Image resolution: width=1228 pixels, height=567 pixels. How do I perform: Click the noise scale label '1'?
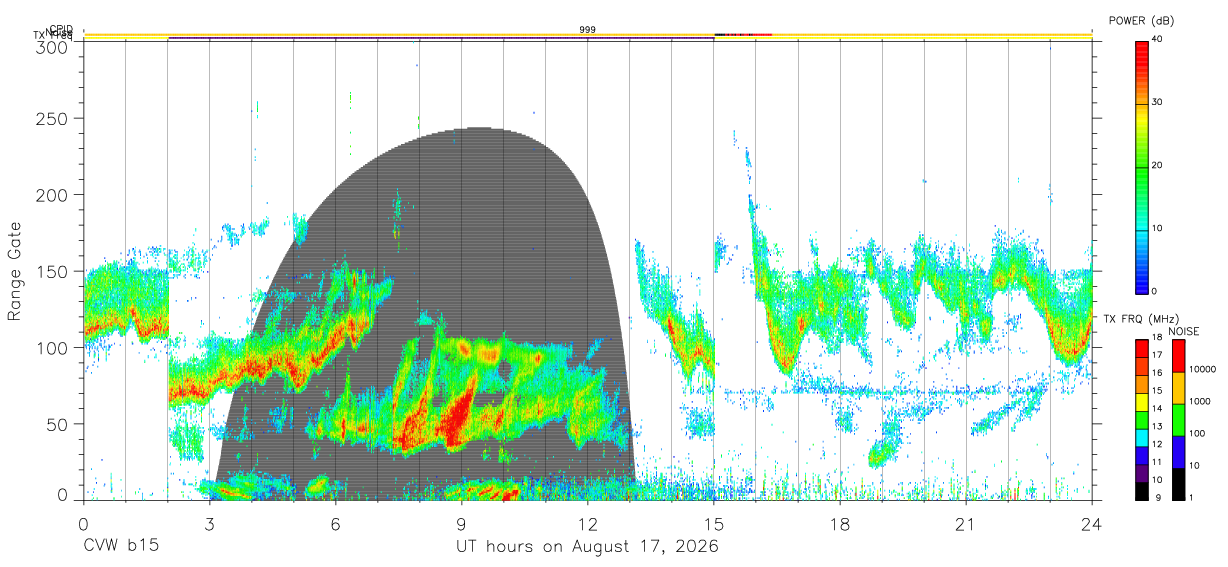pyautogui.click(x=1192, y=497)
